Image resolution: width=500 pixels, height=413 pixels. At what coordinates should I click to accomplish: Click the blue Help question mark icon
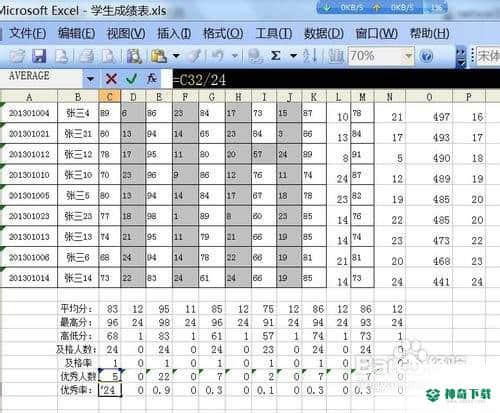pos(427,56)
